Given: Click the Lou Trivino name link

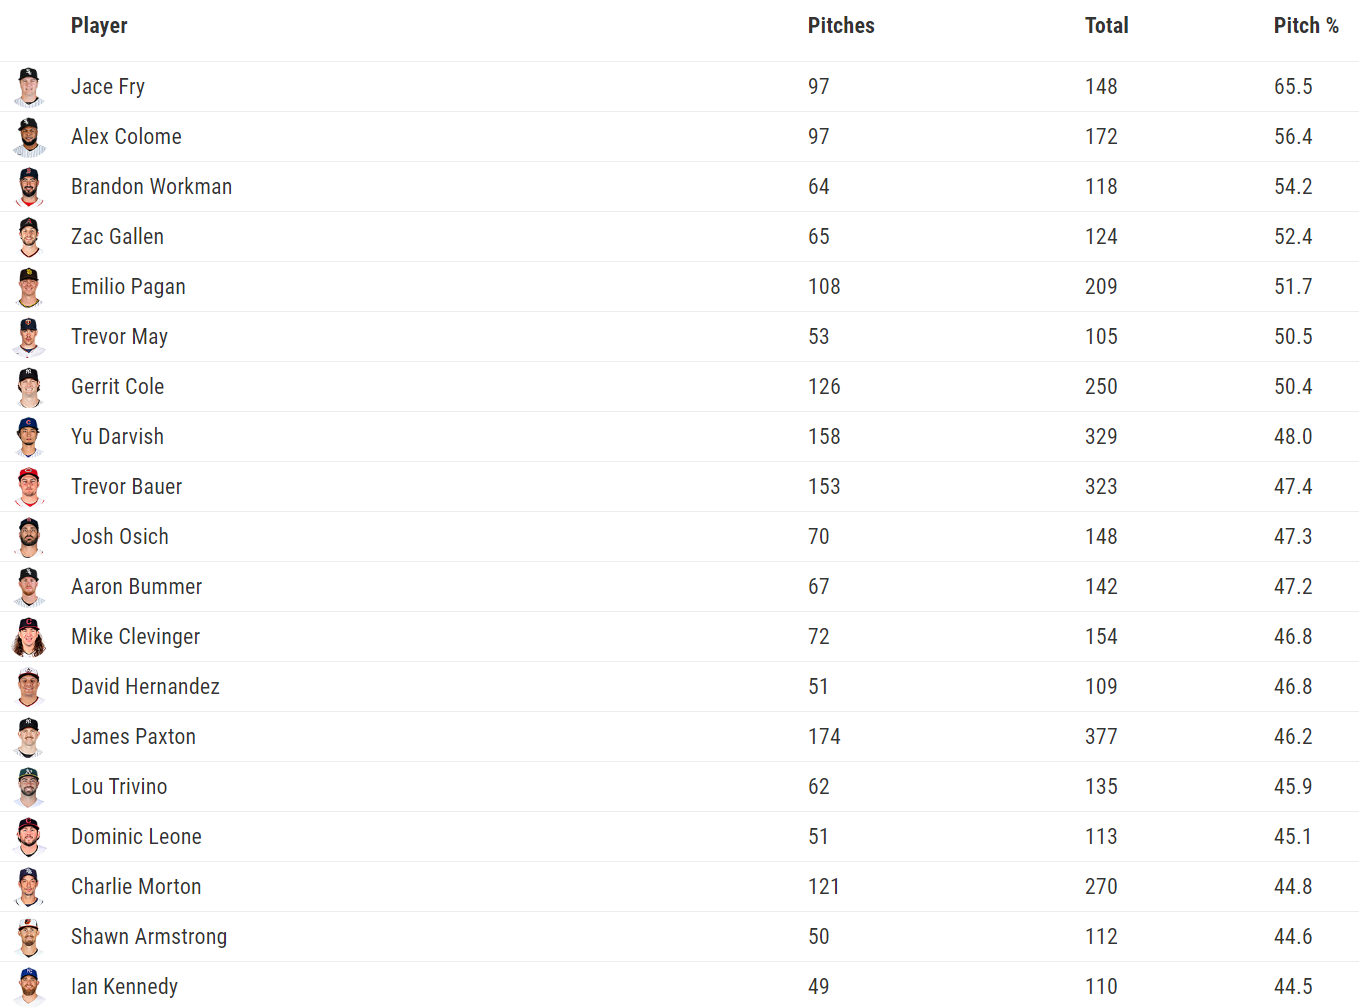Looking at the screenshot, I should pos(119,787).
